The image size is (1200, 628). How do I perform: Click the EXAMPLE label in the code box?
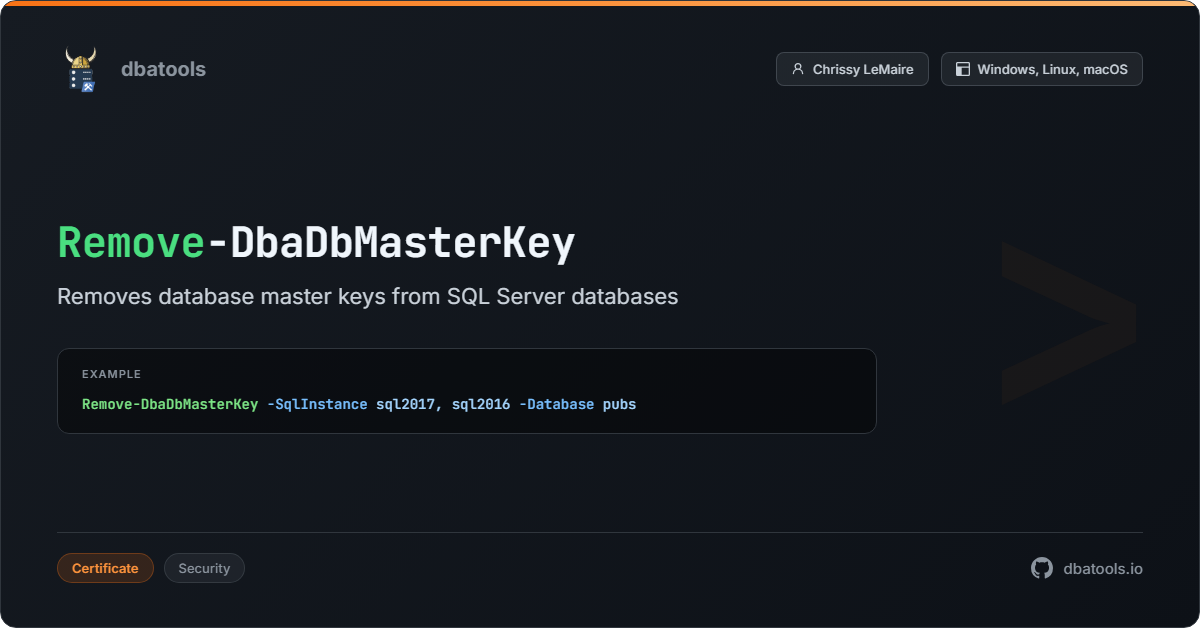coord(111,374)
